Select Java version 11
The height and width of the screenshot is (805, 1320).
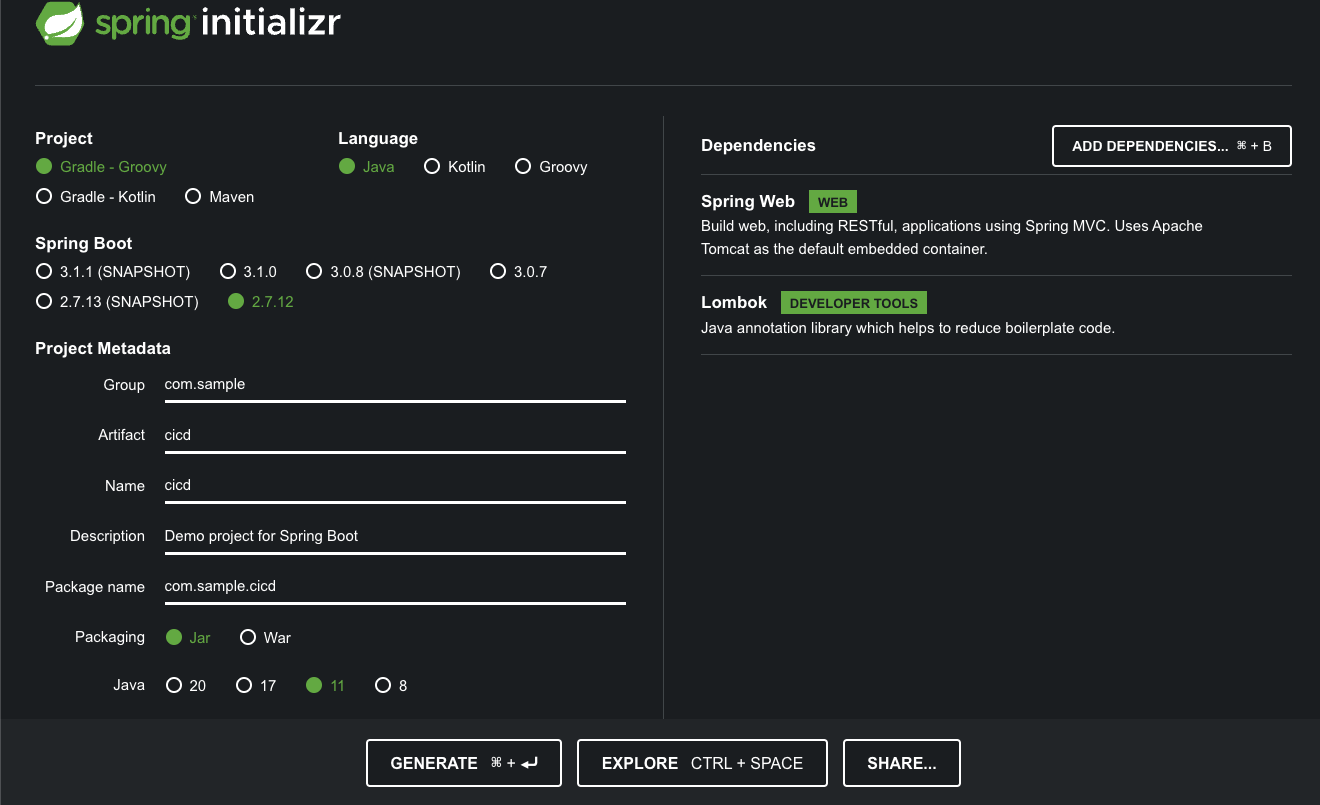[x=325, y=686]
